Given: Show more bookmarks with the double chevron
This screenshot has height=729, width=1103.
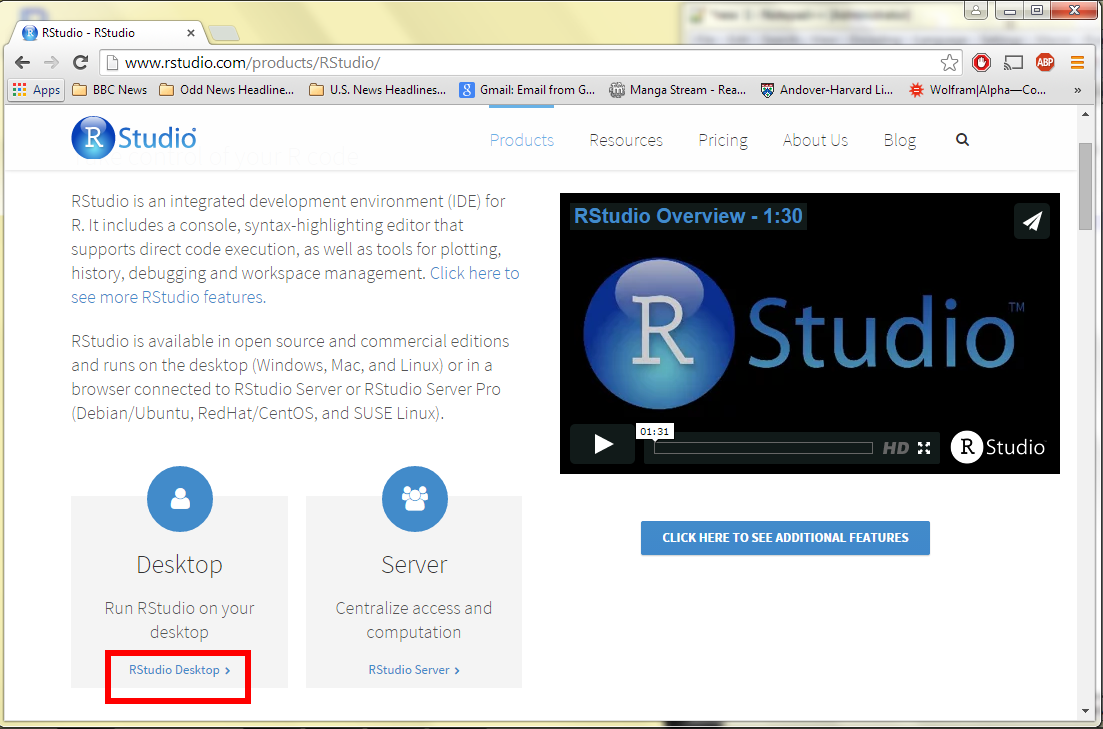Looking at the screenshot, I should (x=1077, y=90).
